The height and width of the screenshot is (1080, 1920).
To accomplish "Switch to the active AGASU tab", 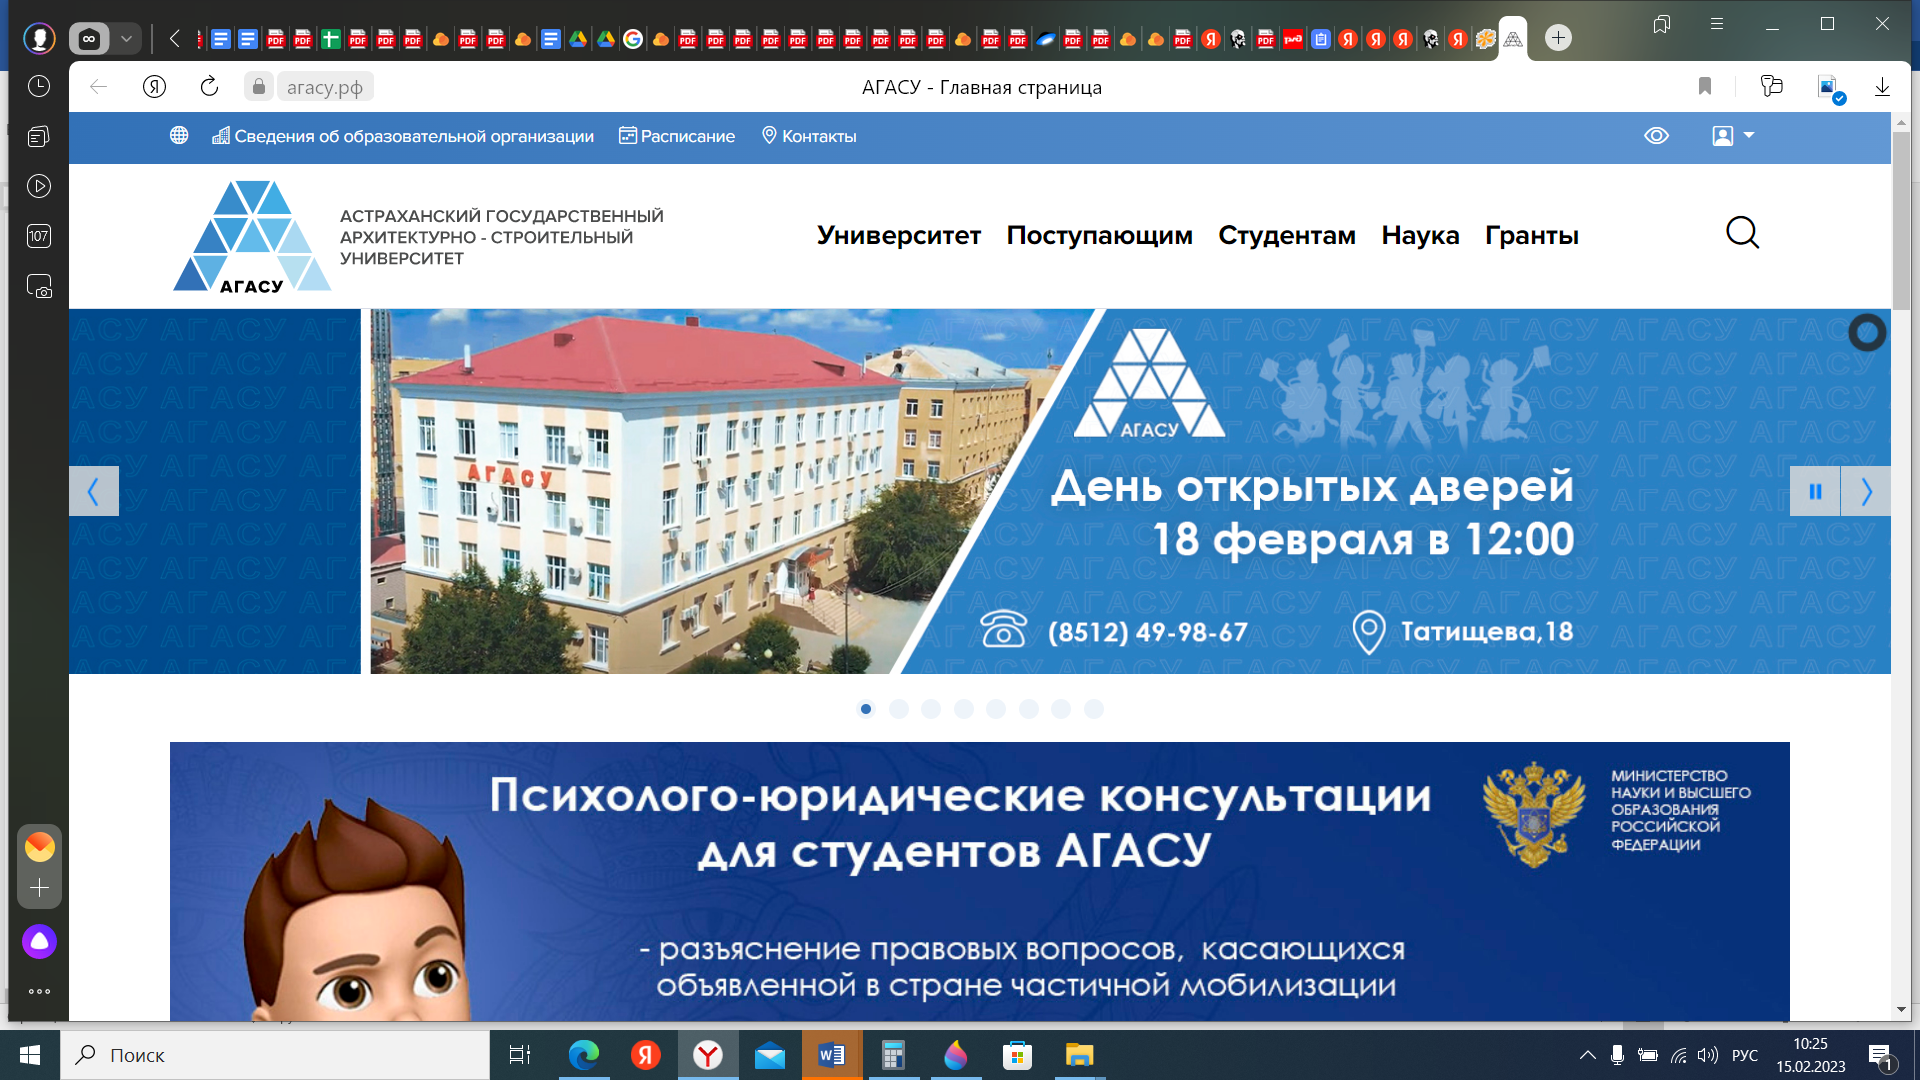I will (x=1513, y=39).
